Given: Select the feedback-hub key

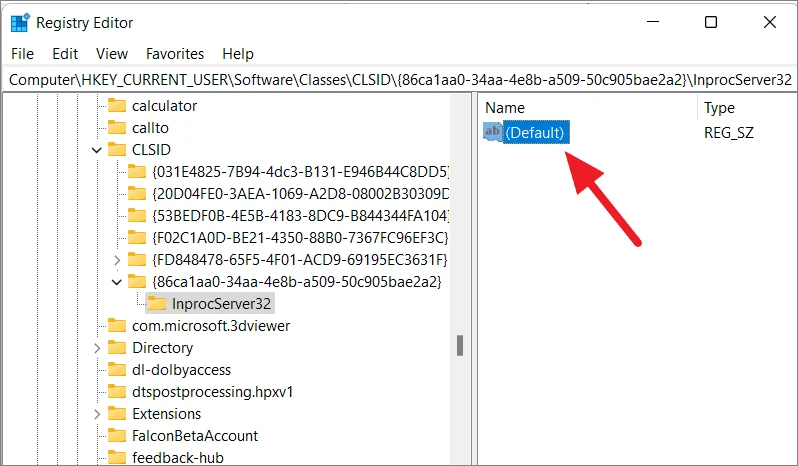Looking at the screenshot, I should [x=178, y=457].
